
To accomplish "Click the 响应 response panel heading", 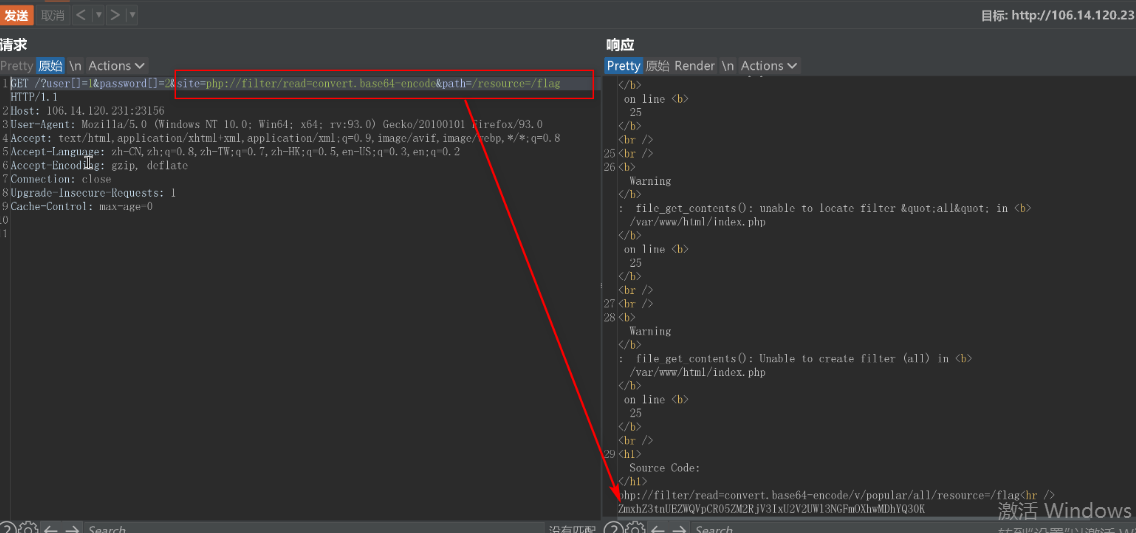I will point(620,45).
